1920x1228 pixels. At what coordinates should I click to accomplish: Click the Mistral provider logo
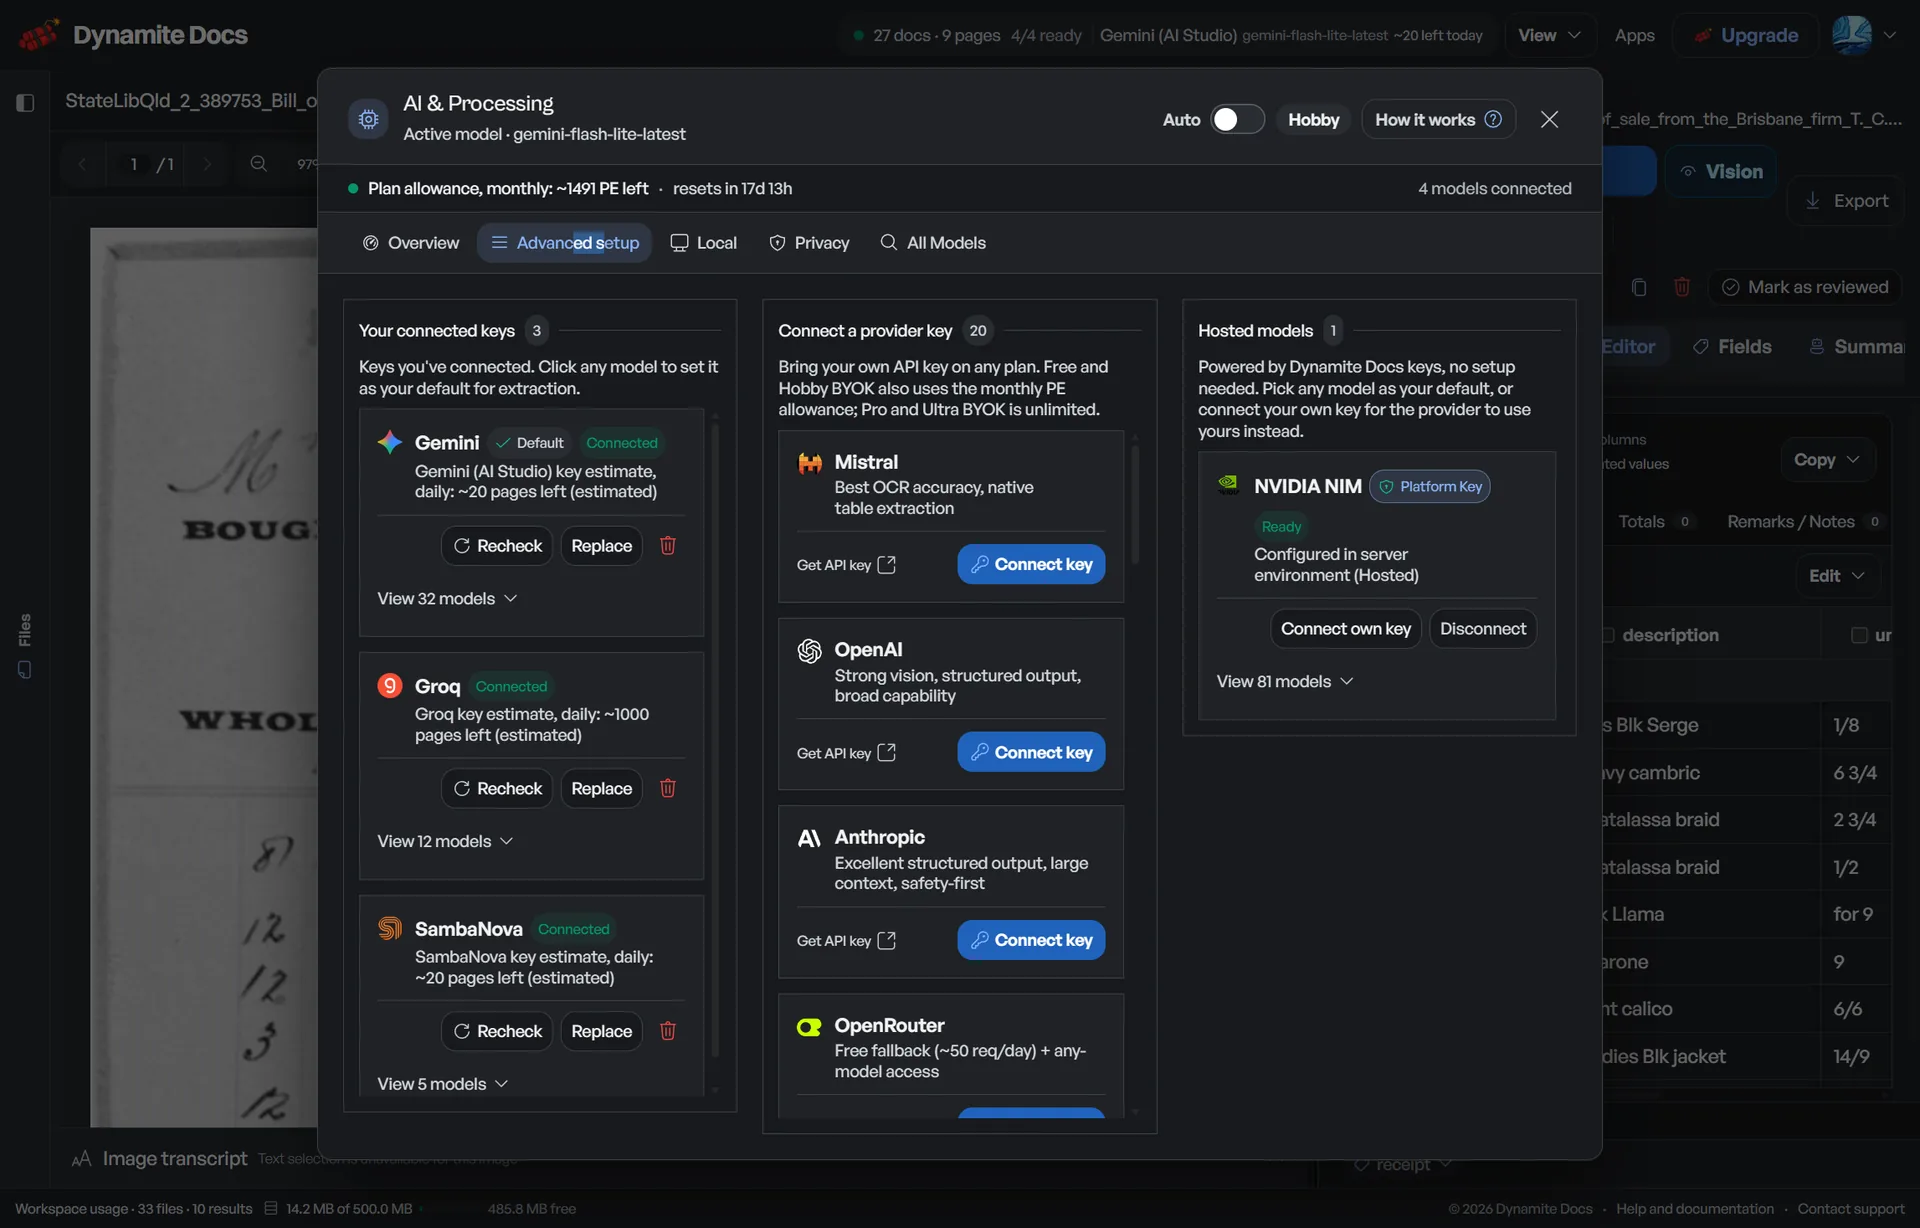[809, 463]
